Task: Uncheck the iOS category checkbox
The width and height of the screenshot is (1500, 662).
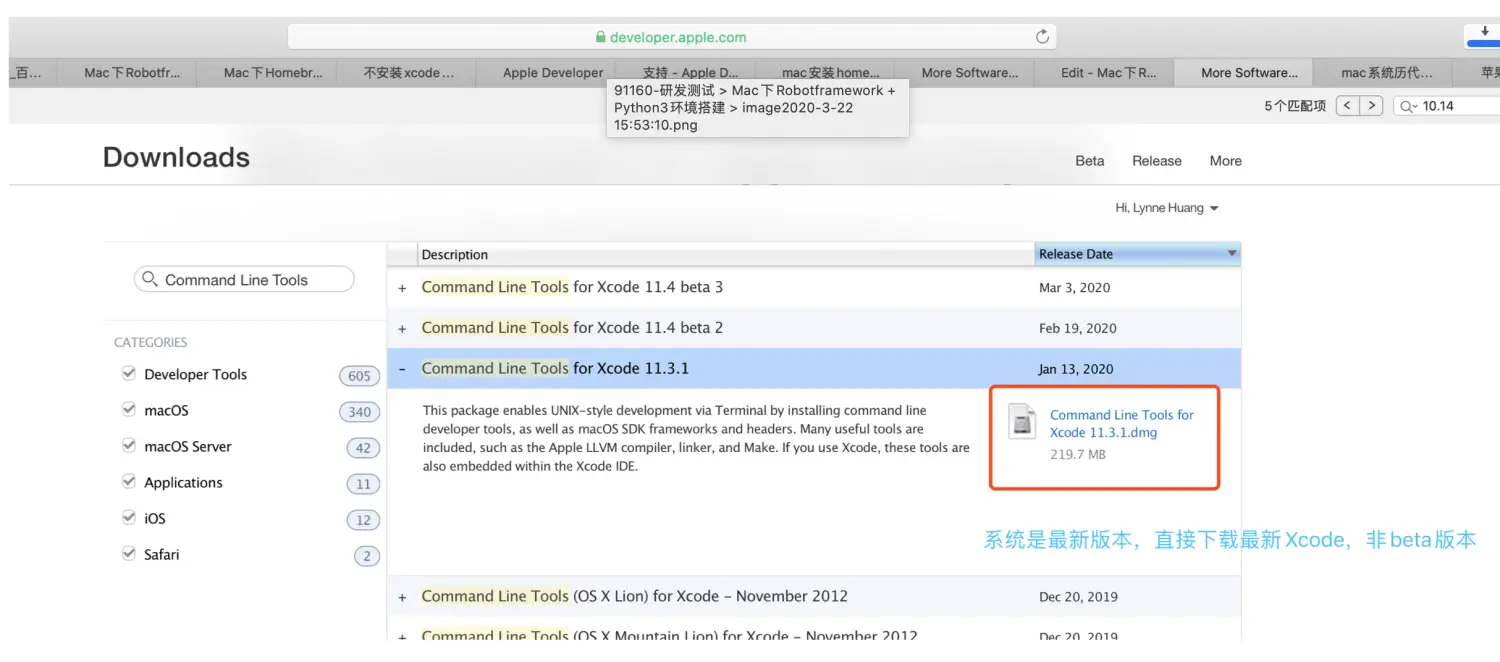Action: pyautogui.click(x=128, y=517)
